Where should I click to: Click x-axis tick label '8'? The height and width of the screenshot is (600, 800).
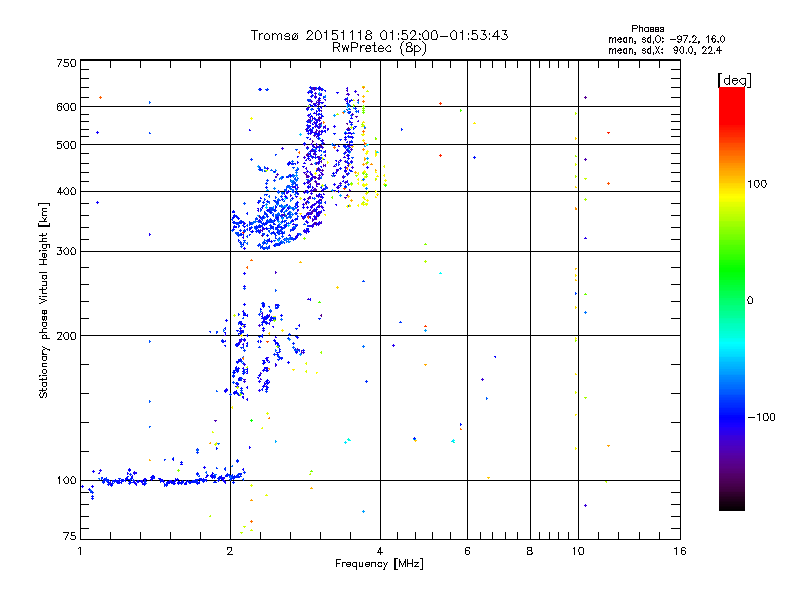530,551
